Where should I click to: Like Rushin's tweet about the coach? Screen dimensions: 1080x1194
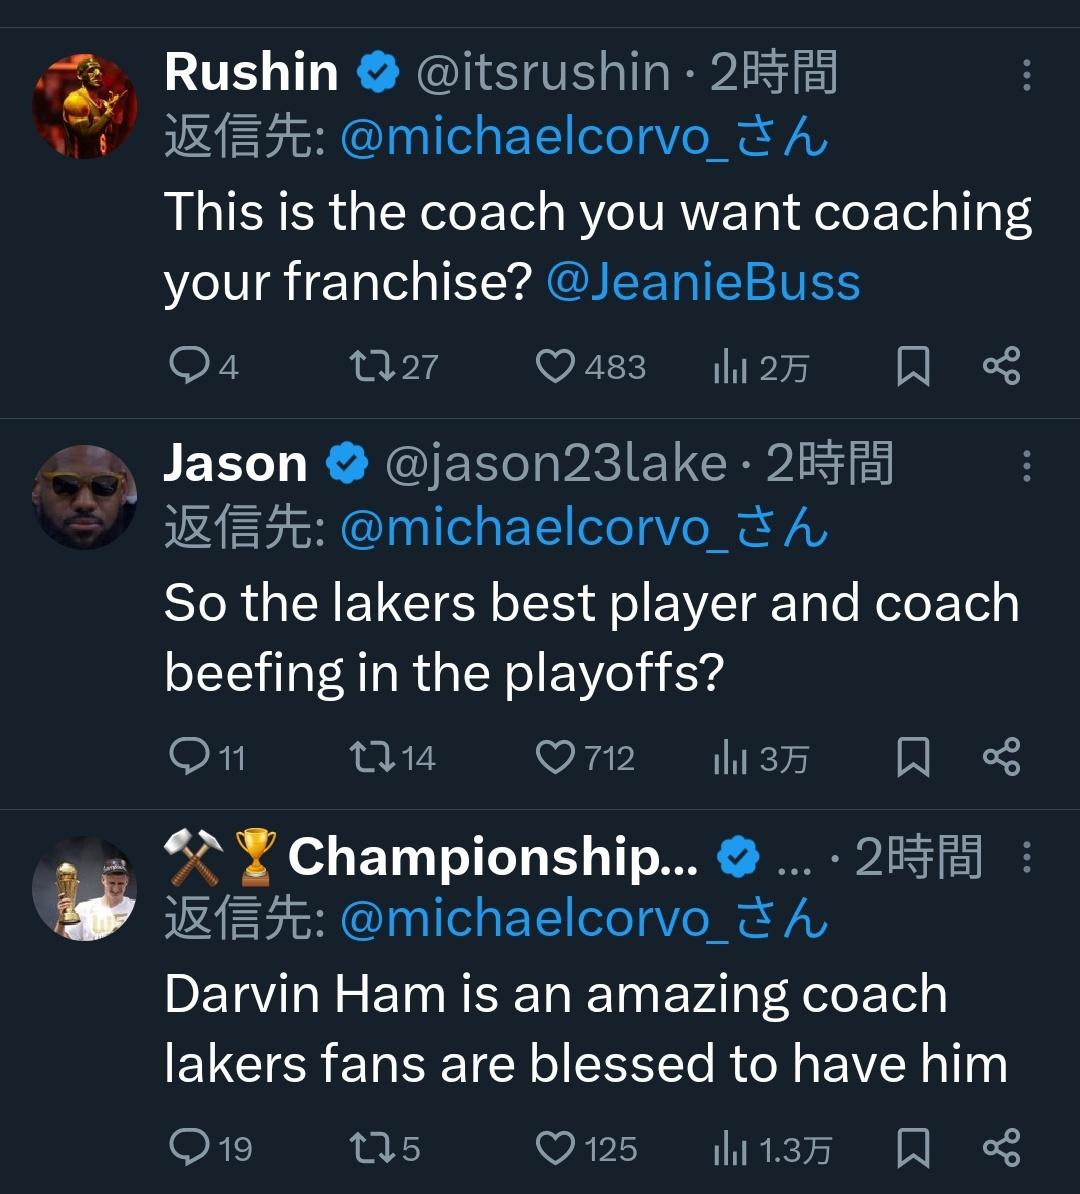555,367
